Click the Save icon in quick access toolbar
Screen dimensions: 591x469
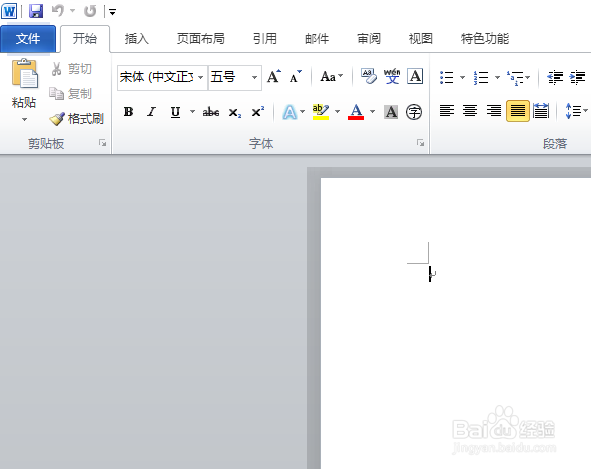pos(36,11)
